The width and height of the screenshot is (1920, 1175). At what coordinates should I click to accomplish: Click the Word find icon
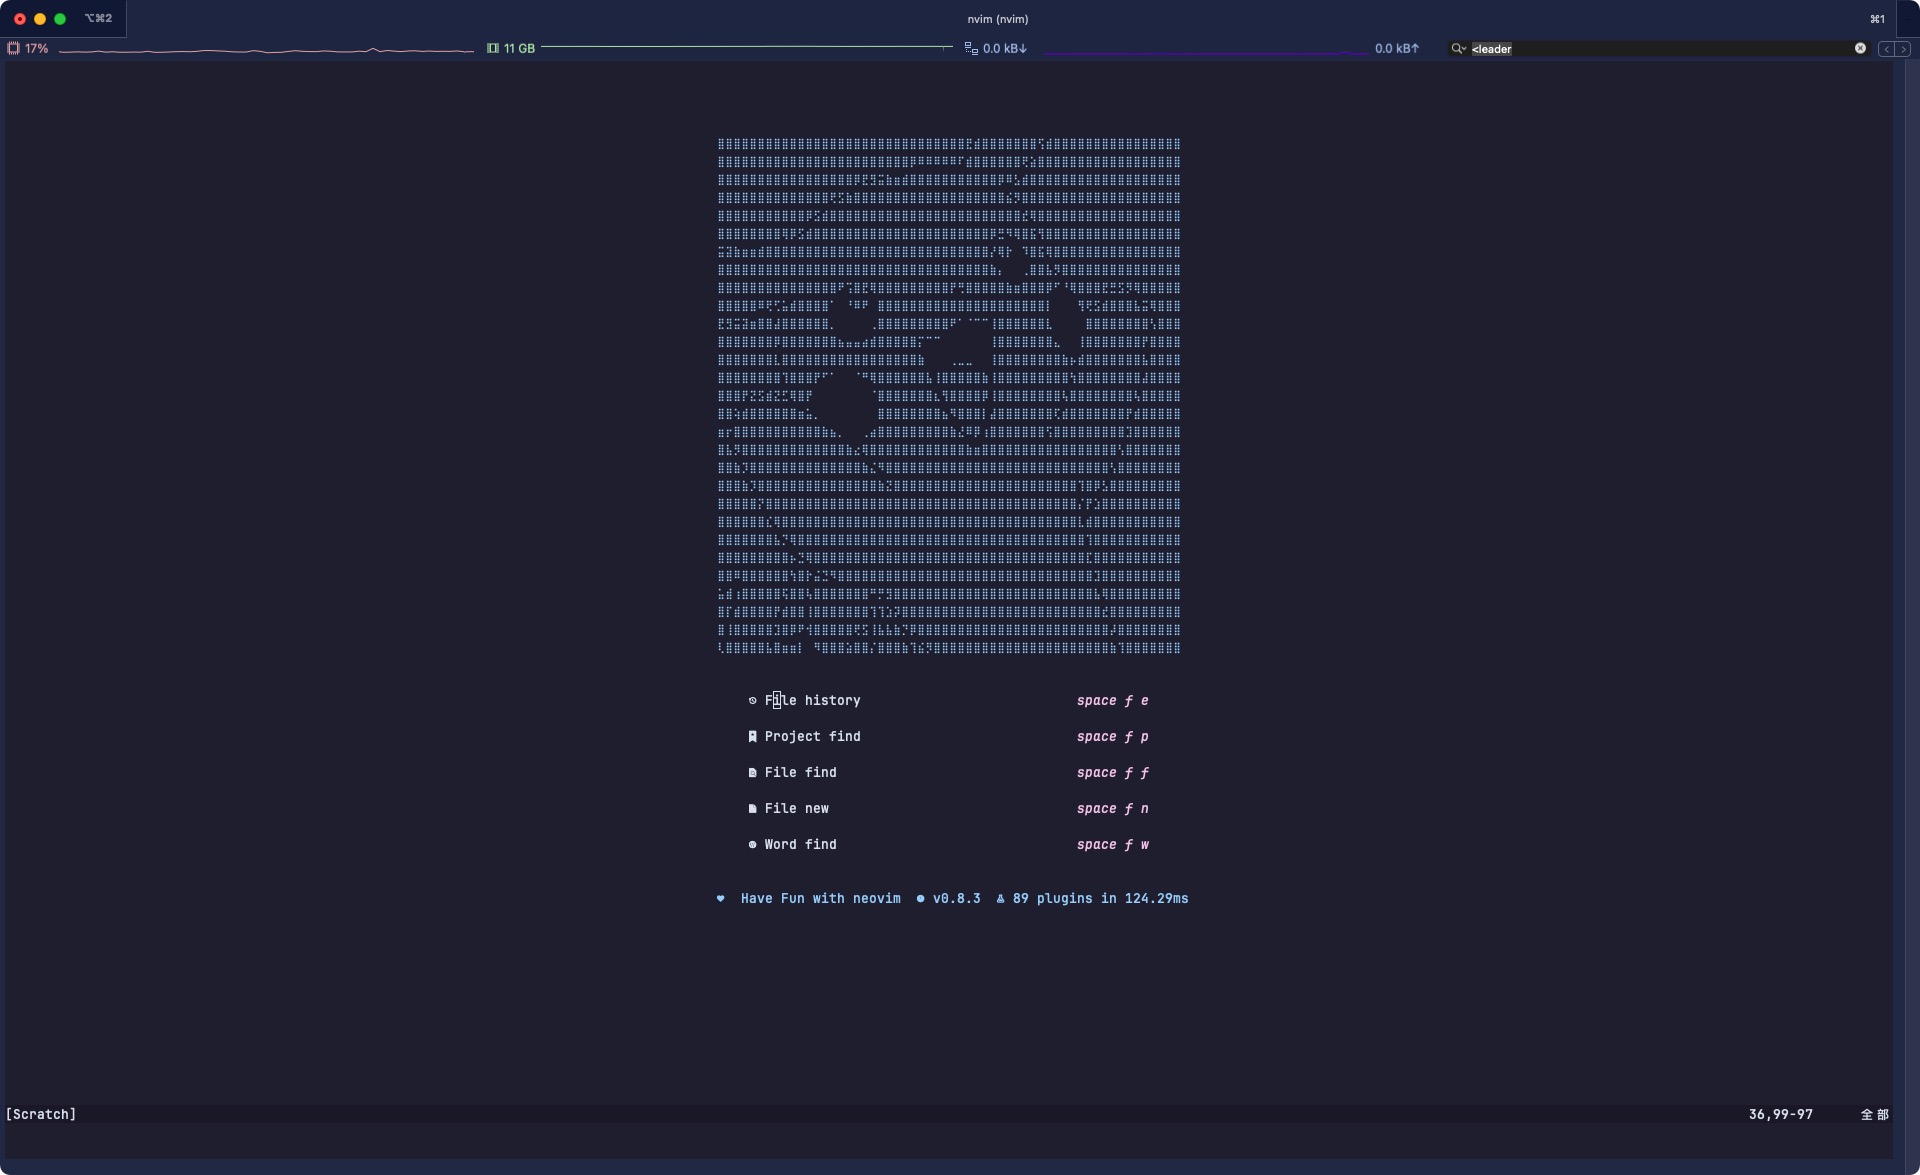752,843
